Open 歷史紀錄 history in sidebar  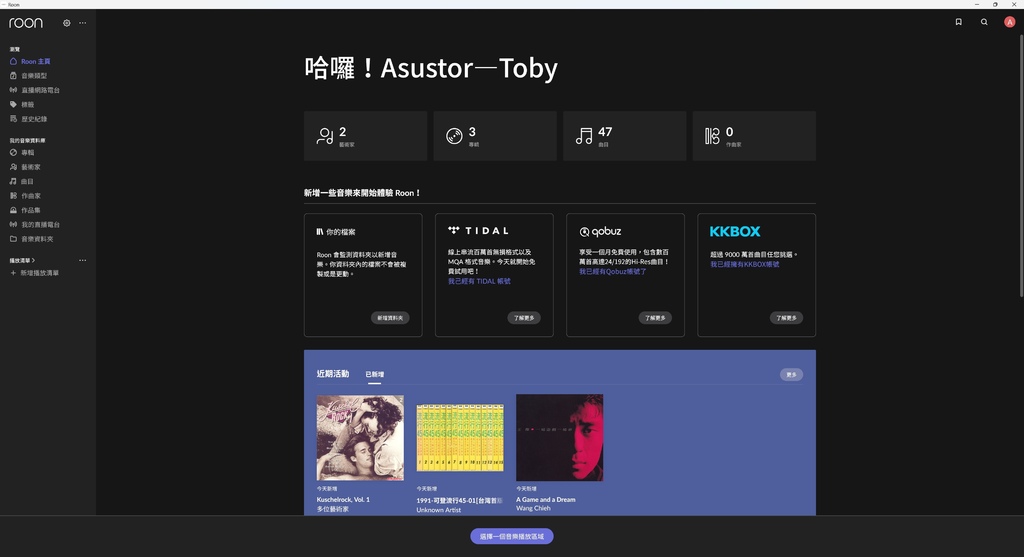34,119
